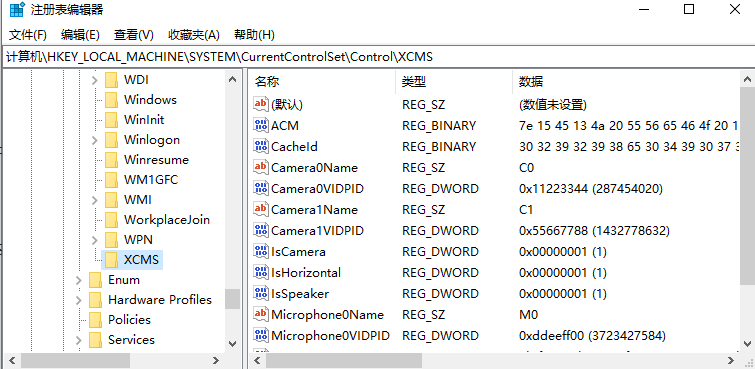Click data value 0x11223344 (287454020)
This screenshot has width=755, height=369.
pyautogui.click(x=591, y=189)
